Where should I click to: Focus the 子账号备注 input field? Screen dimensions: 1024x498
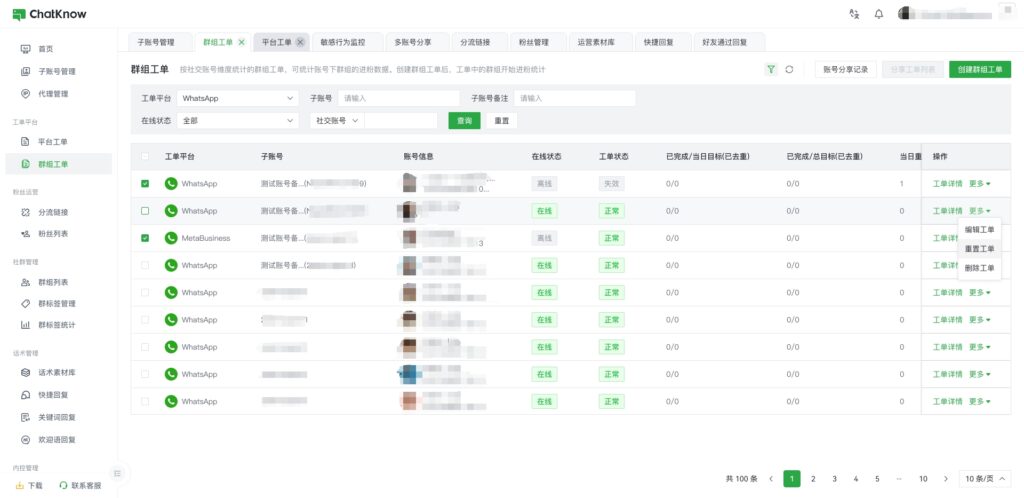pyautogui.click(x=575, y=99)
